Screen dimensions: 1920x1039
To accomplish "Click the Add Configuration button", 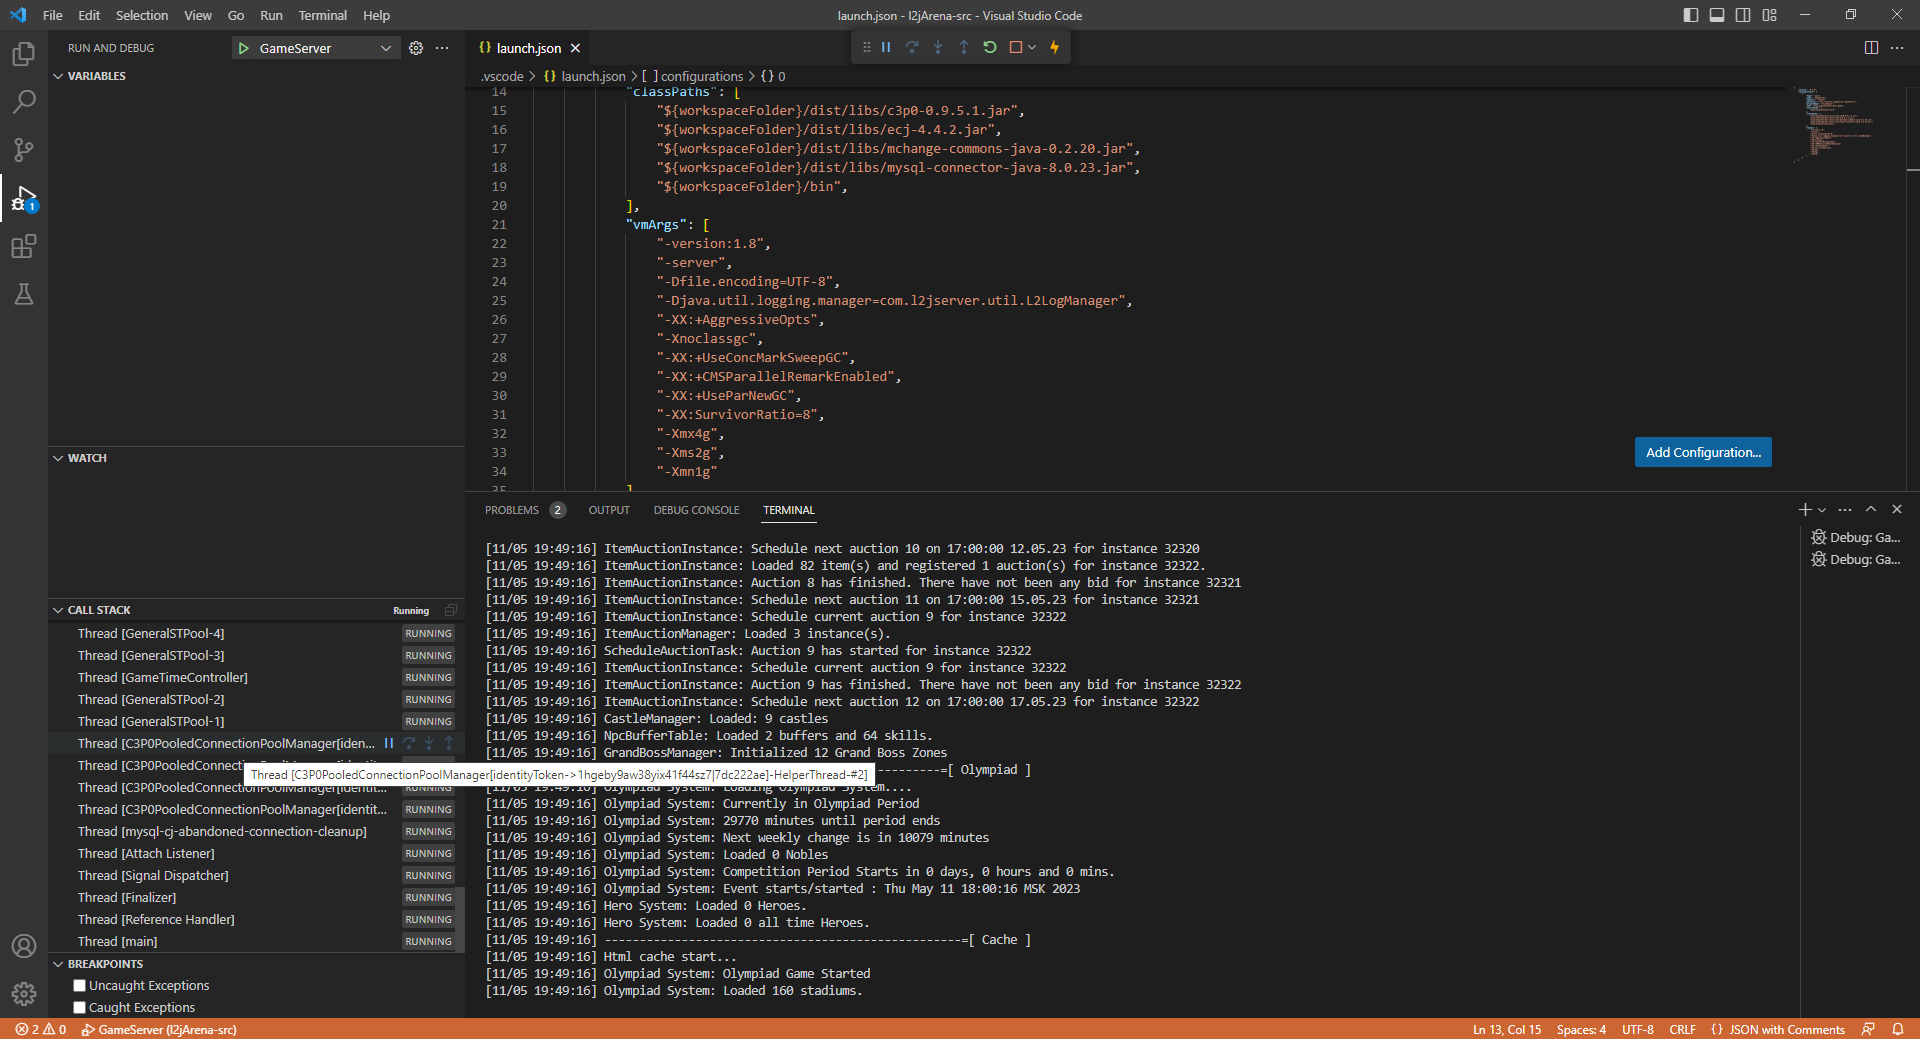I will coord(1703,452).
